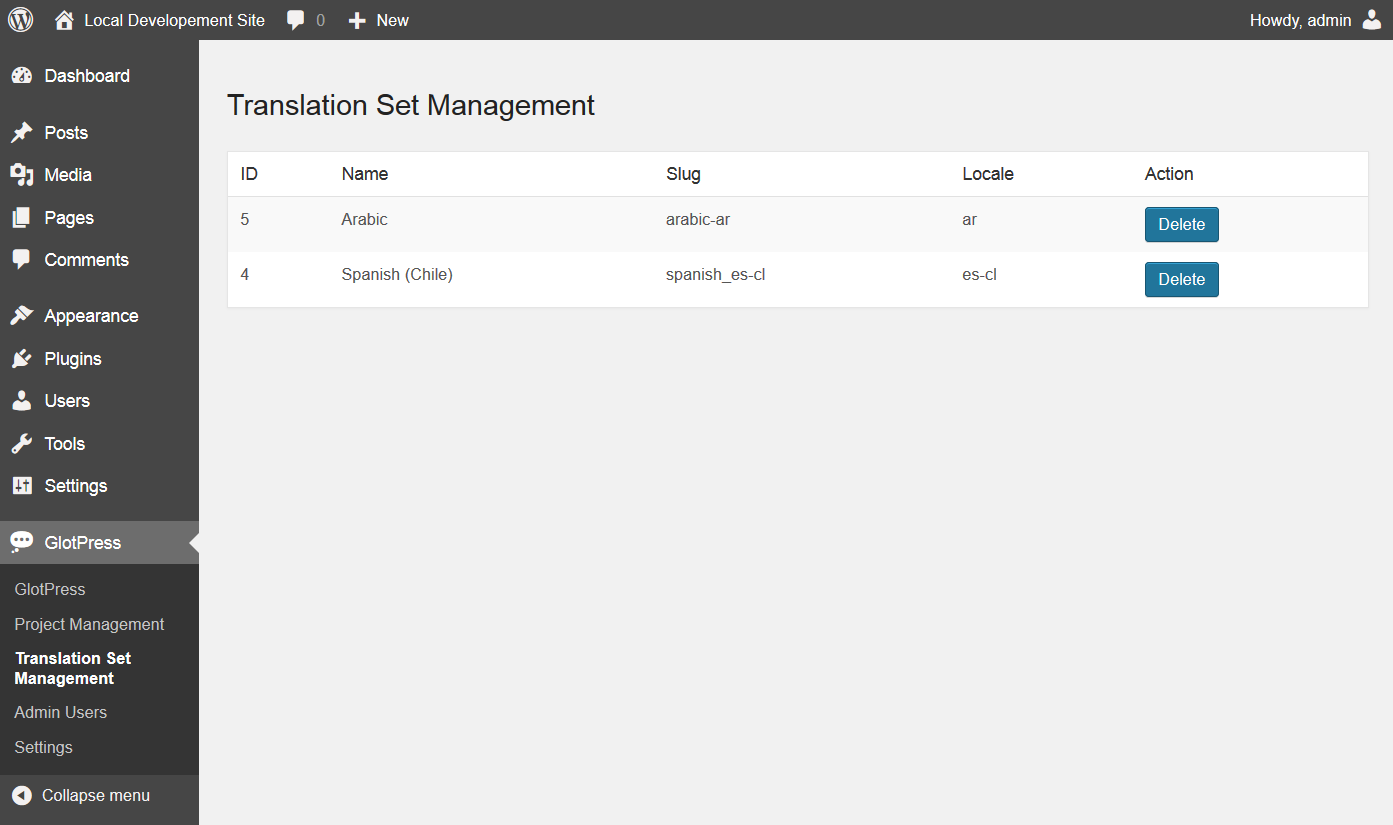The width and height of the screenshot is (1393, 825).
Task: Click the plus icon beside New
Action: [x=357, y=20]
